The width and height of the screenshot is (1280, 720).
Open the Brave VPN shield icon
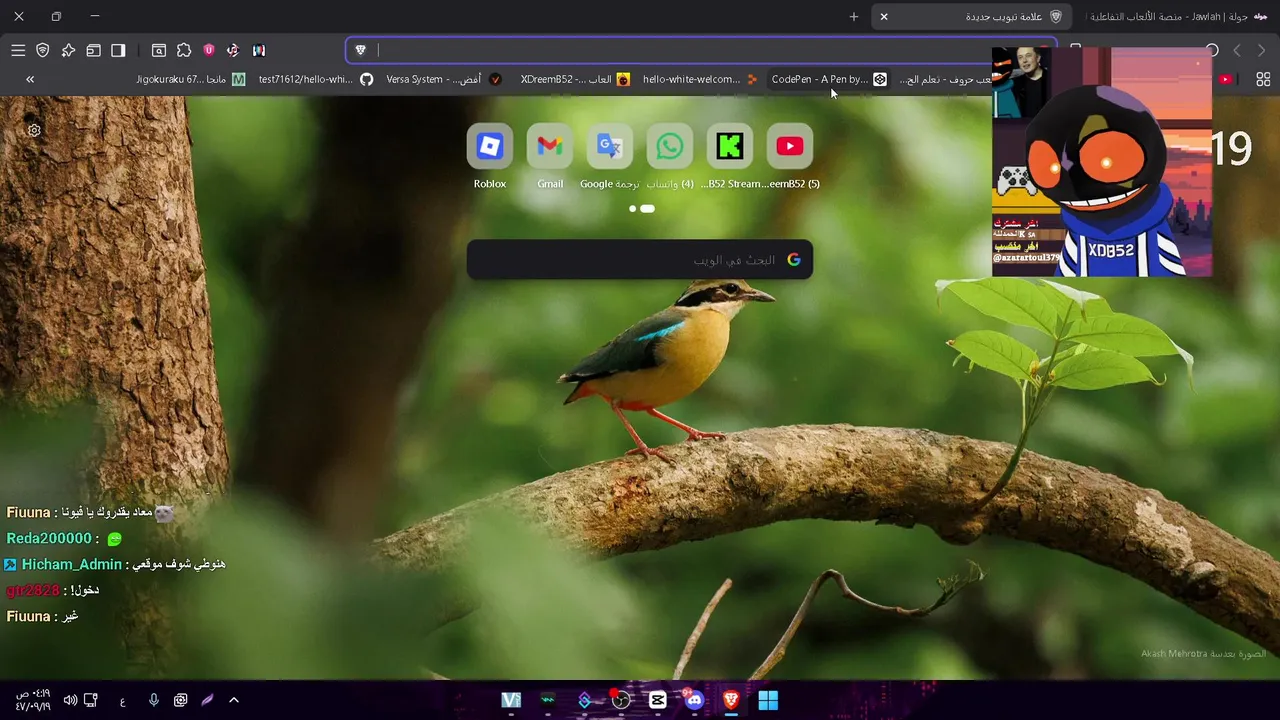(43, 50)
